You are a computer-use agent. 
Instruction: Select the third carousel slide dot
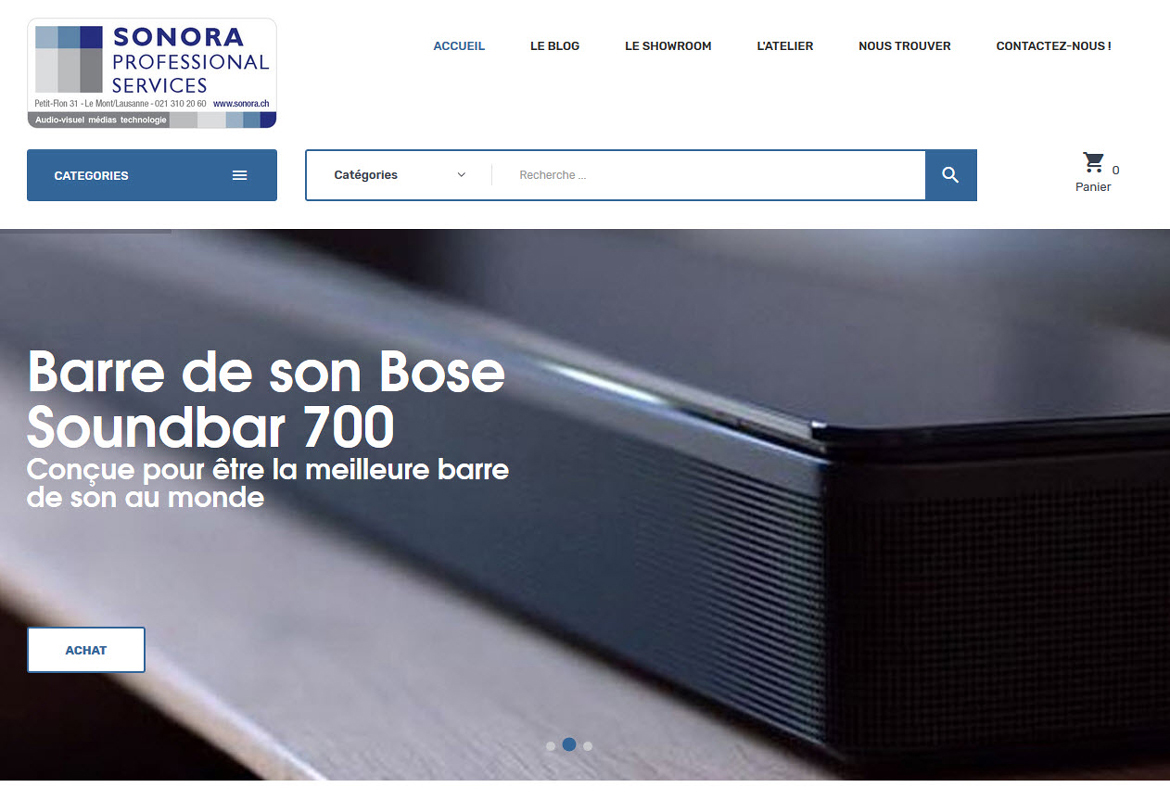[x=588, y=746]
